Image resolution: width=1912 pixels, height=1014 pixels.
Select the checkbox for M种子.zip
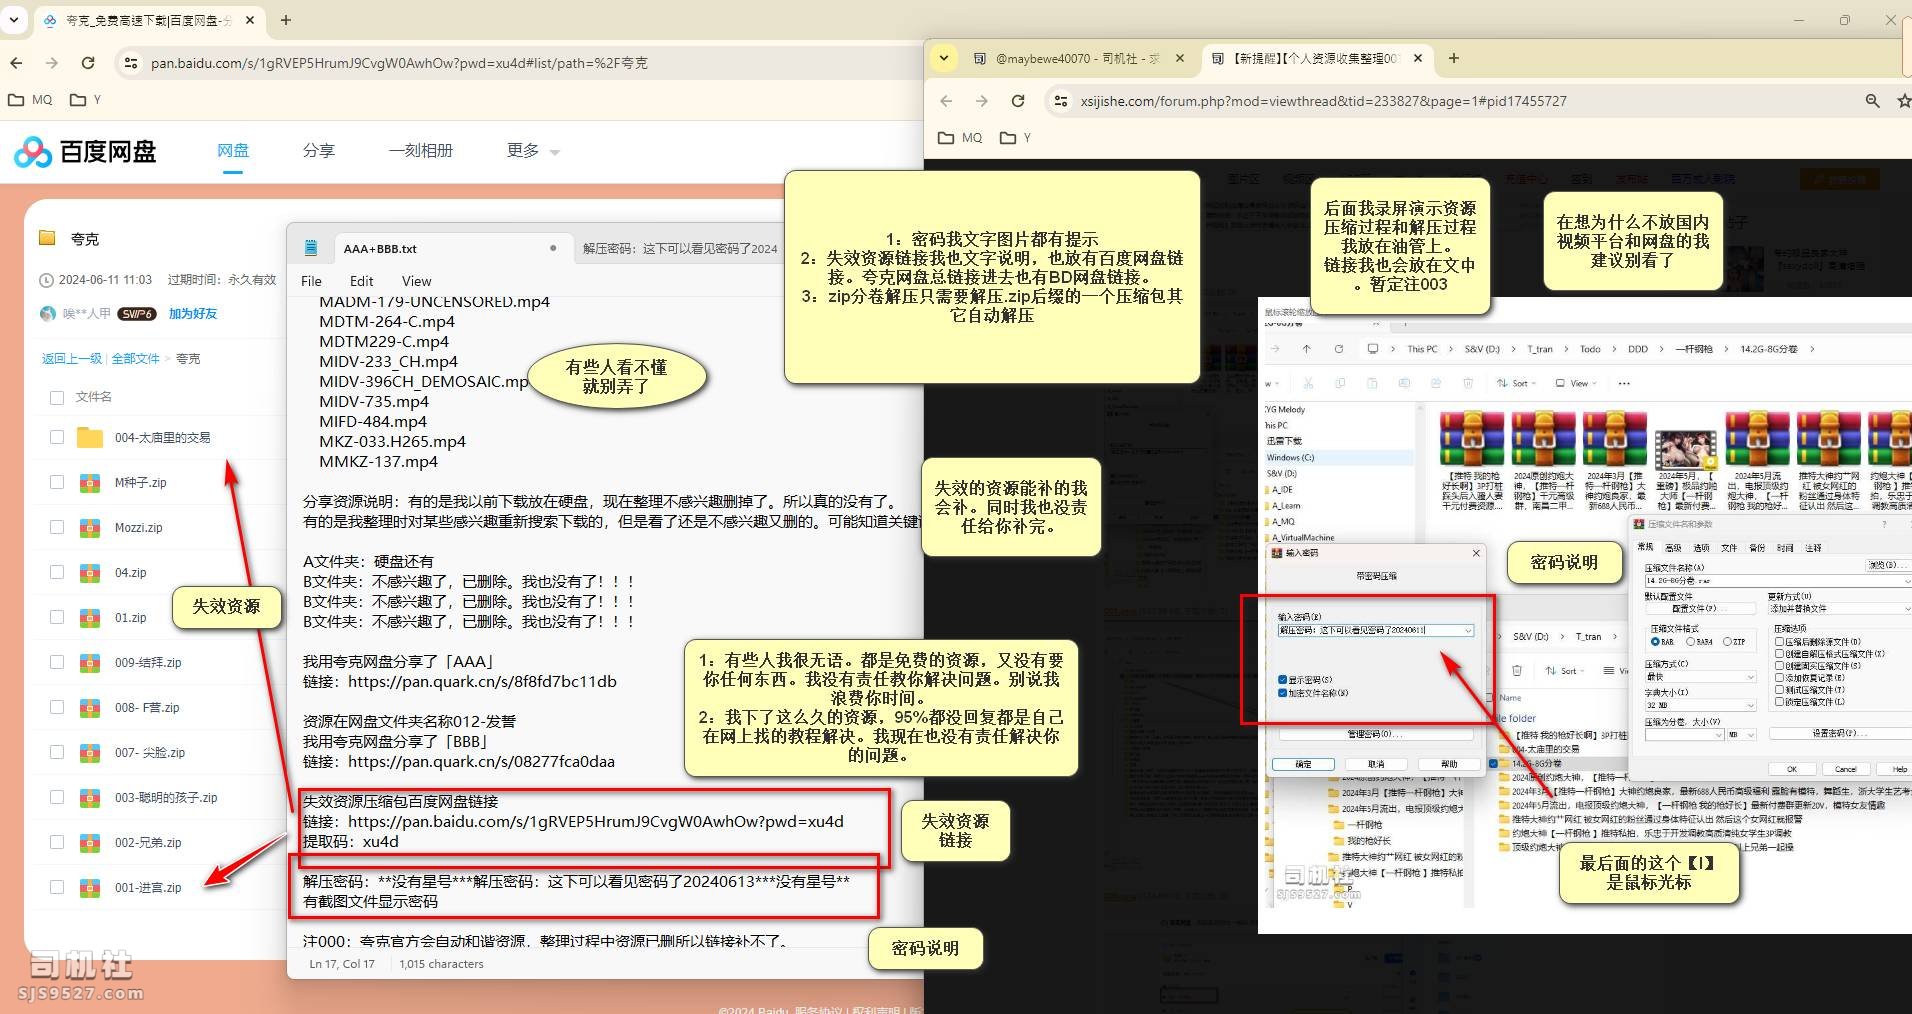pos(57,482)
